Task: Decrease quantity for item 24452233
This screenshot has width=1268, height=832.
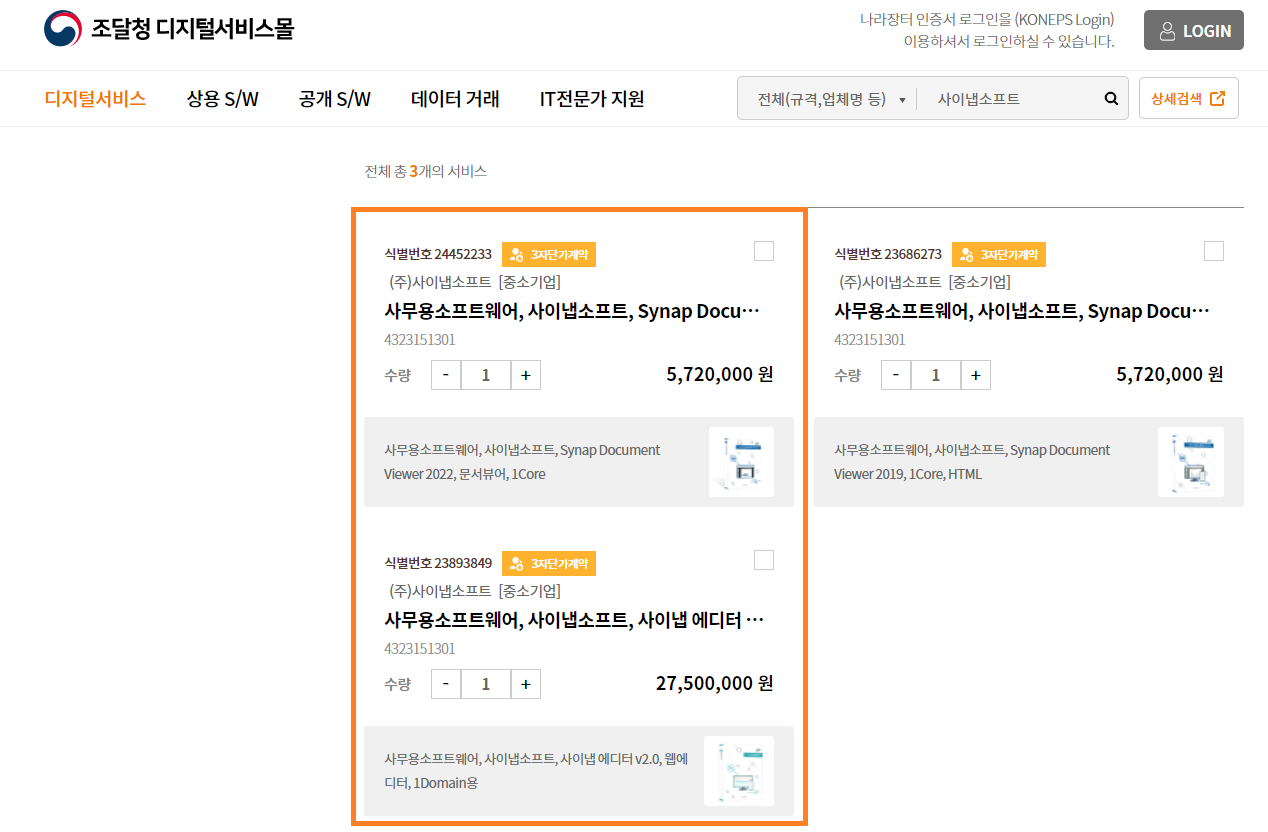Action: pyautogui.click(x=446, y=375)
